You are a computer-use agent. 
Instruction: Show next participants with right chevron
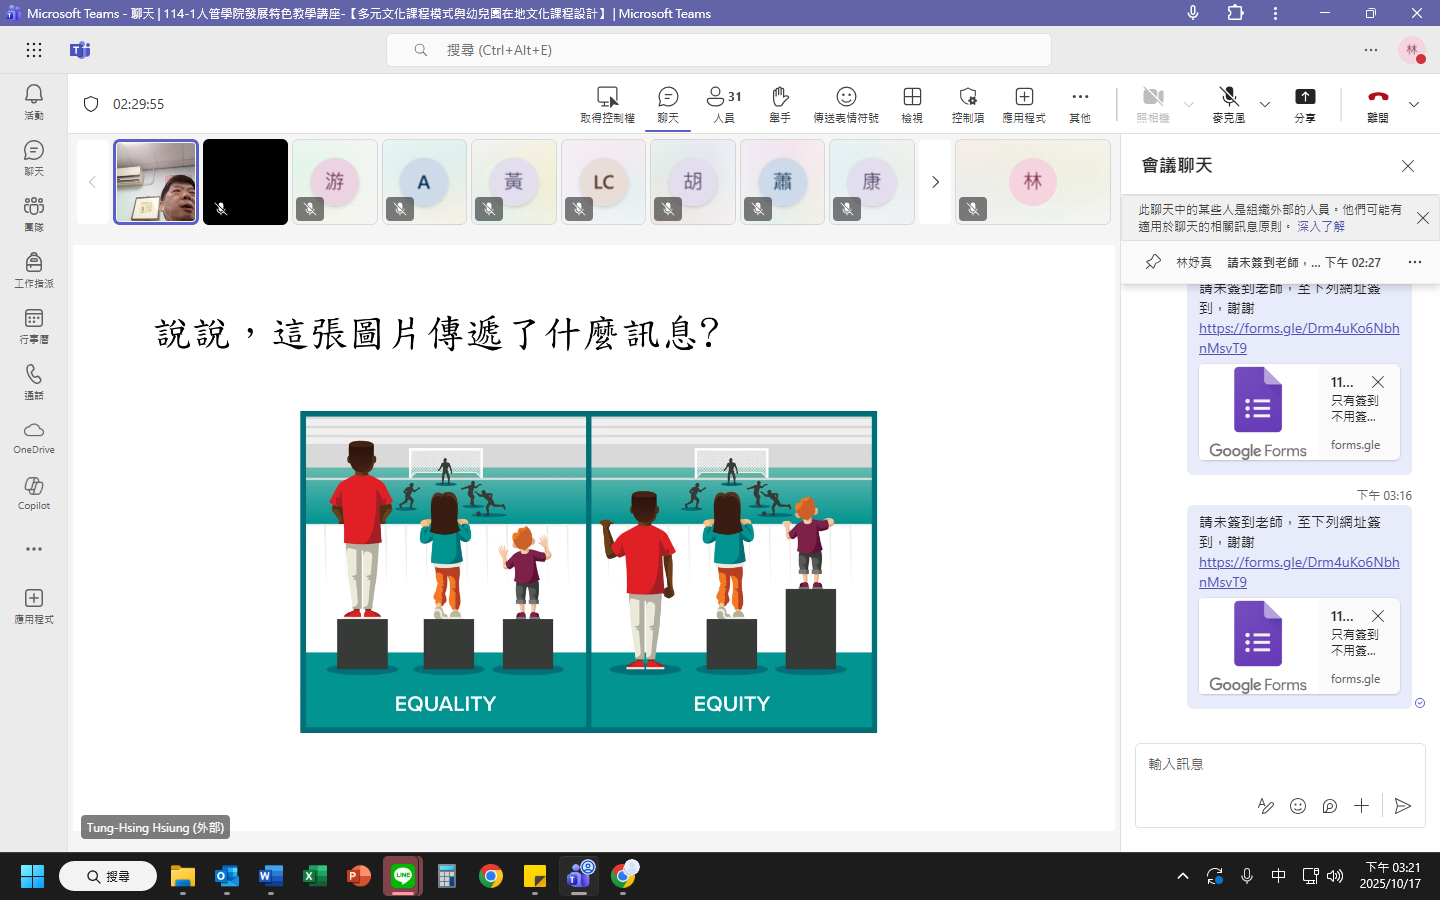pyautogui.click(x=935, y=182)
